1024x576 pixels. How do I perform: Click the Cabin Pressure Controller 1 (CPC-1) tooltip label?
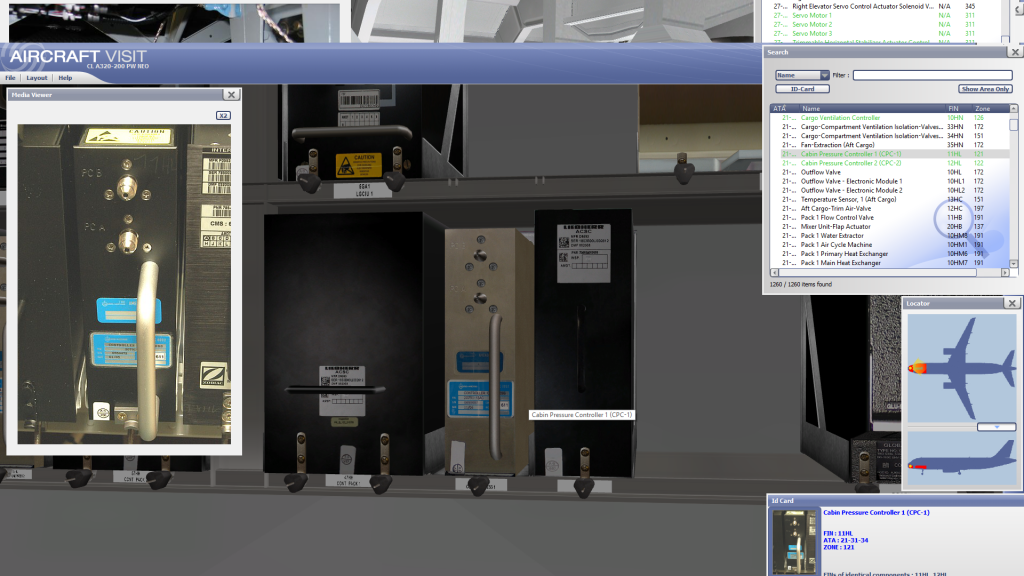click(581, 415)
